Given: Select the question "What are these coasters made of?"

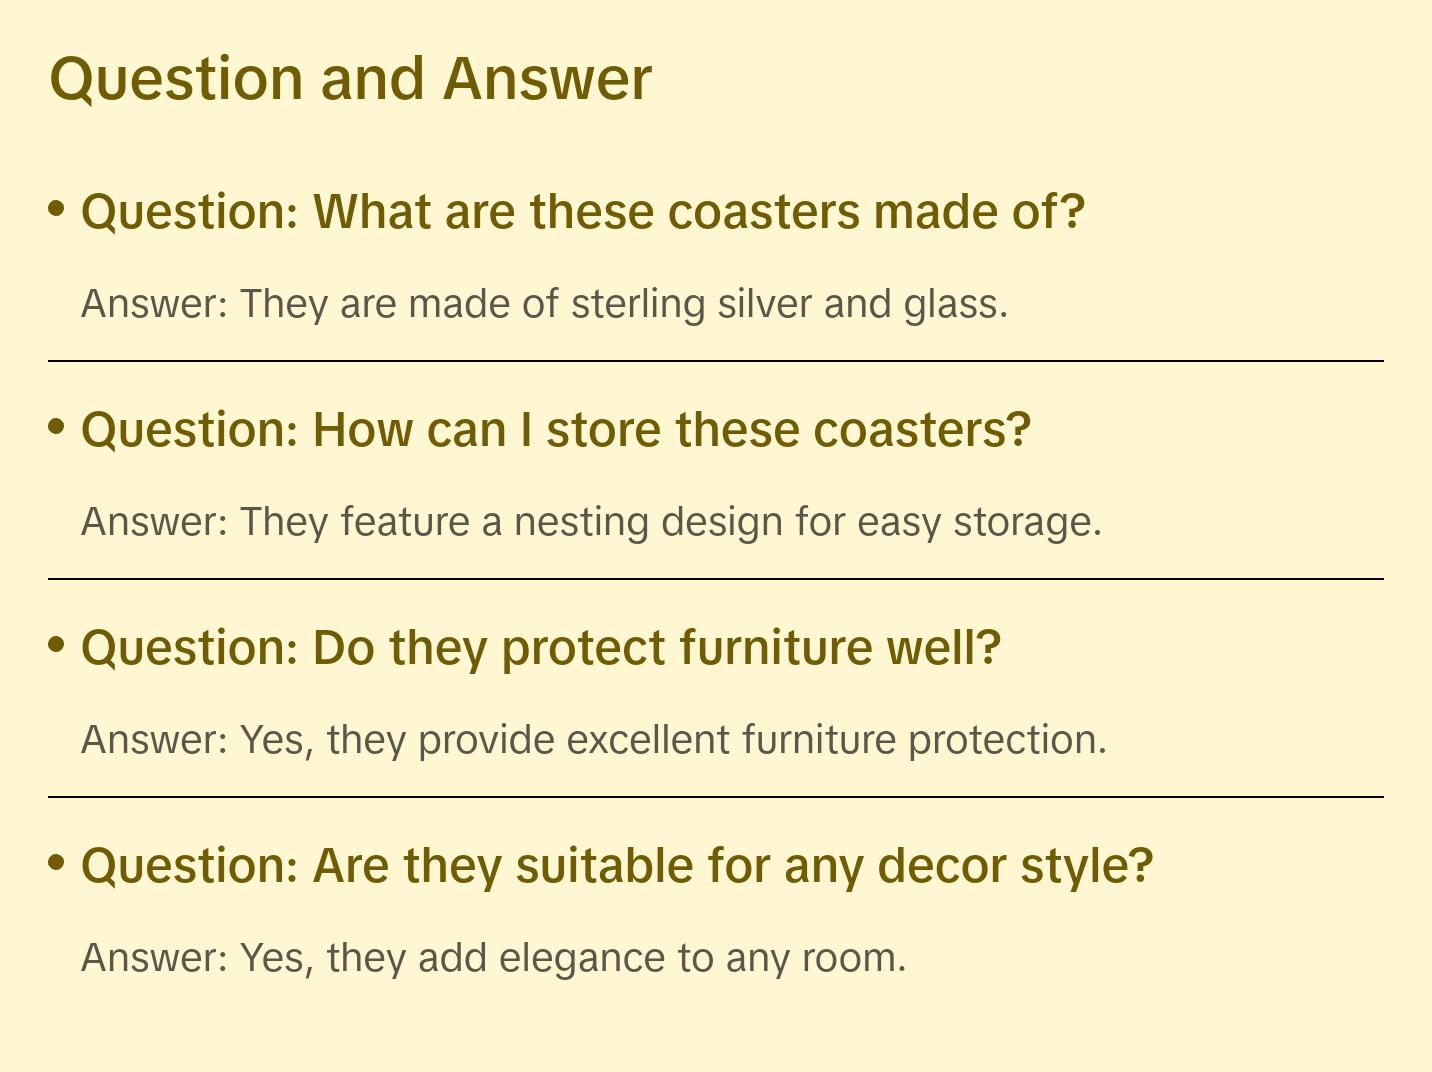Looking at the screenshot, I should 582,212.
